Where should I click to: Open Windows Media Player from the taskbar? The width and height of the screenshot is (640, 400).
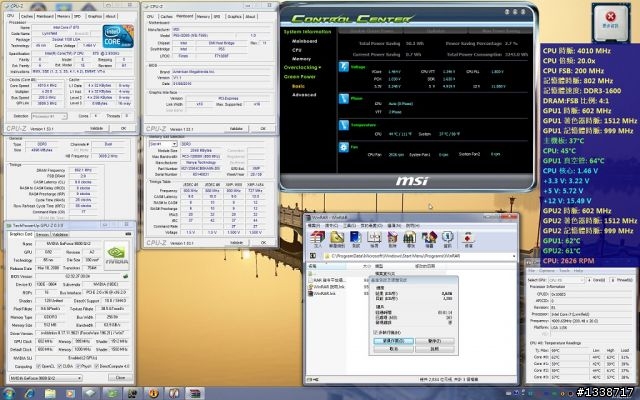[x=71, y=393]
